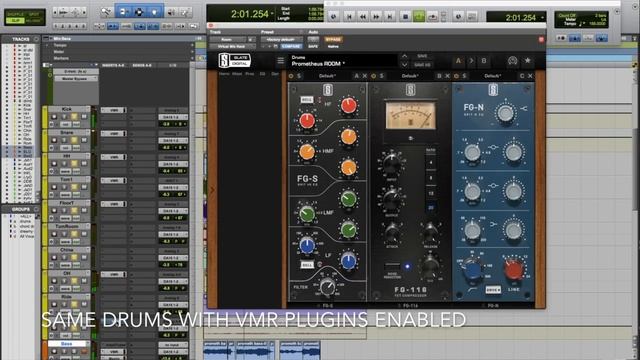The image size is (640, 360).
Task: Open the Slate Digital hamburger menu
Action: (x=280, y=61)
